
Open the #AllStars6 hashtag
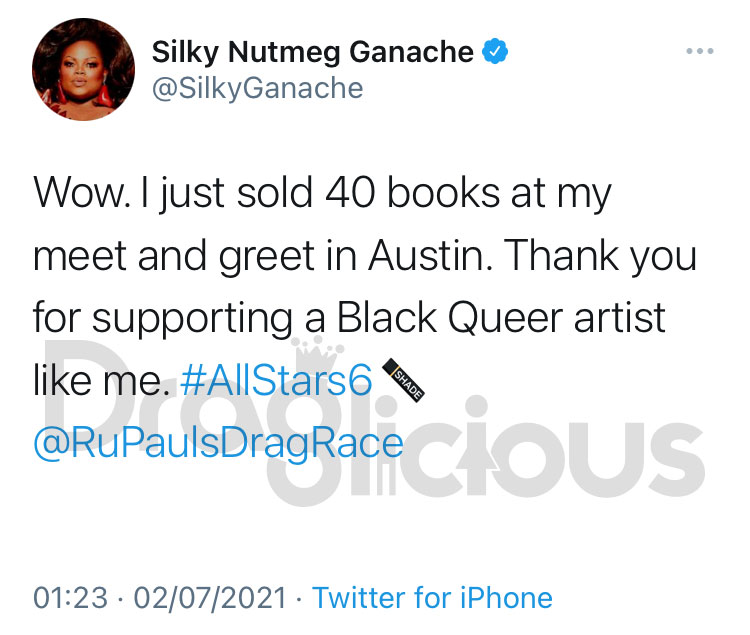pyautogui.click(x=276, y=380)
